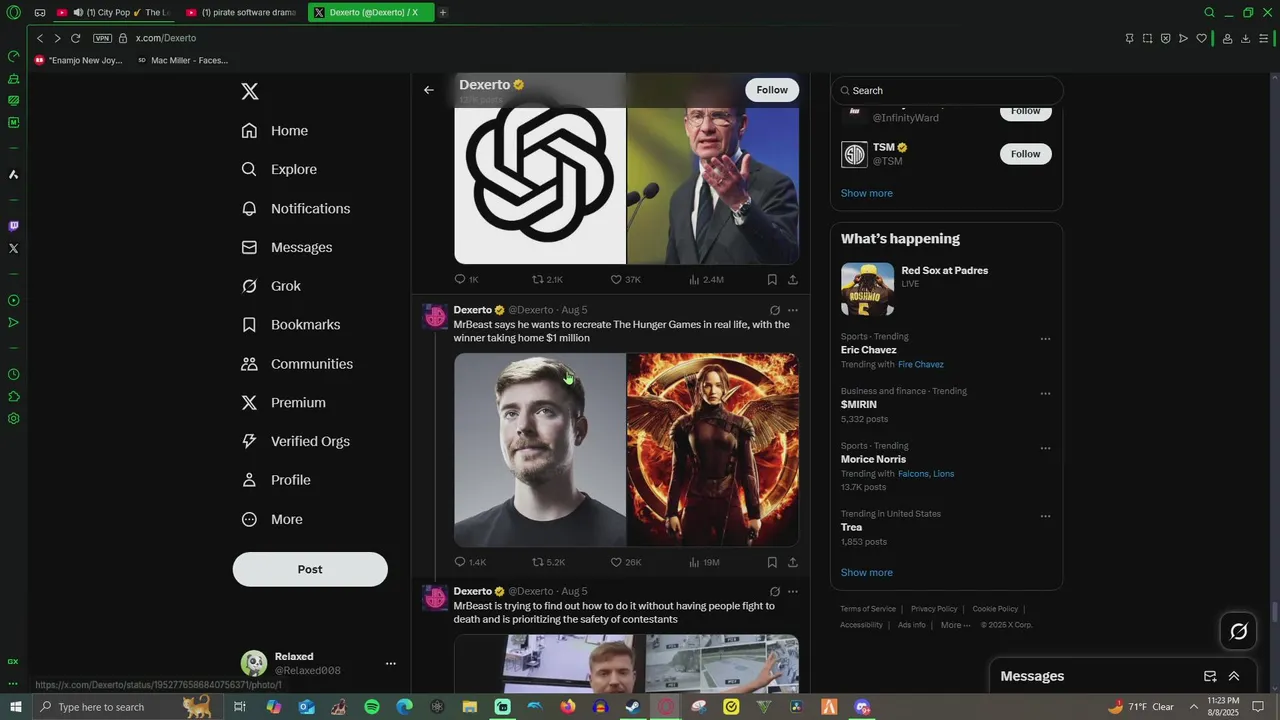Open Premium in the X sidebar

(284, 402)
